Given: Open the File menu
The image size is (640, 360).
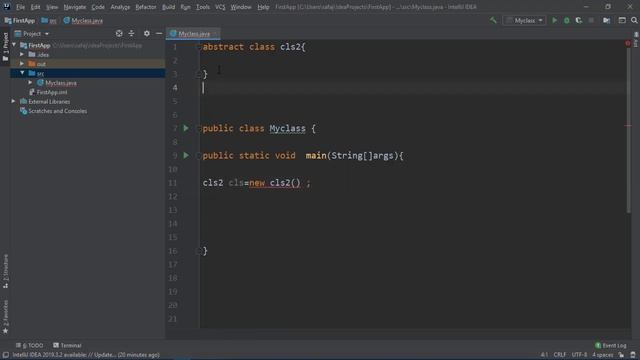Looking at the screenshot, I should tap(20, 7).
